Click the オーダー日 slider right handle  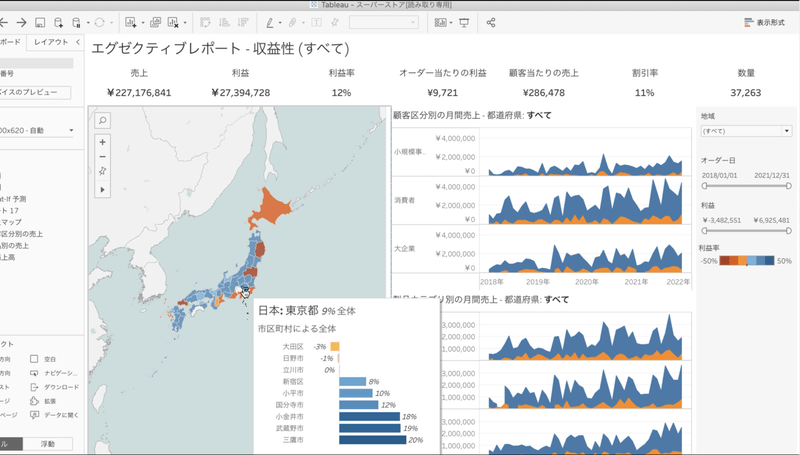click(x=789, y=187)
